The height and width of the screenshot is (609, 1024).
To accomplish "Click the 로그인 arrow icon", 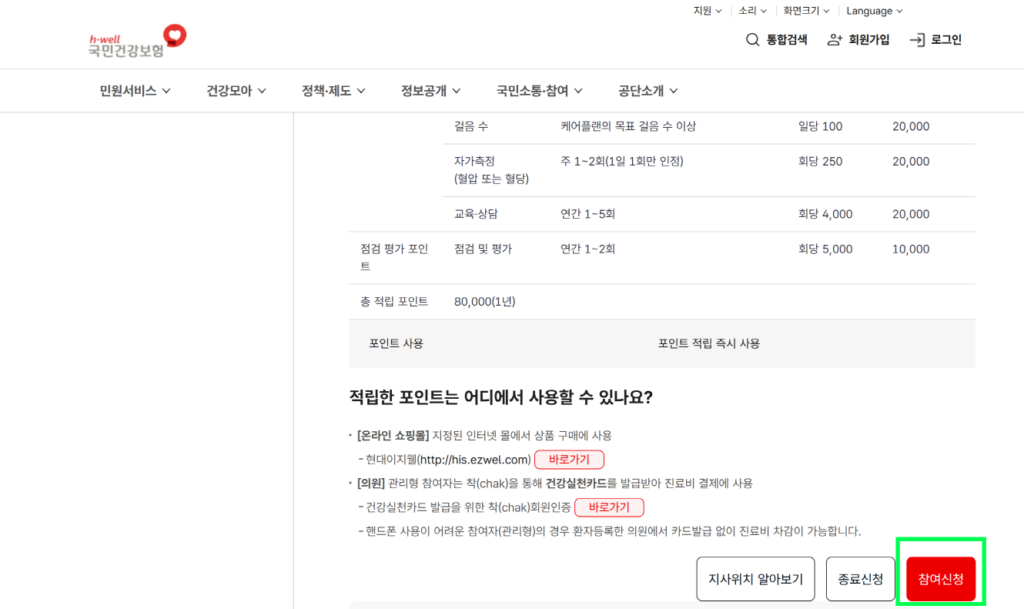I will pos(917,40).
